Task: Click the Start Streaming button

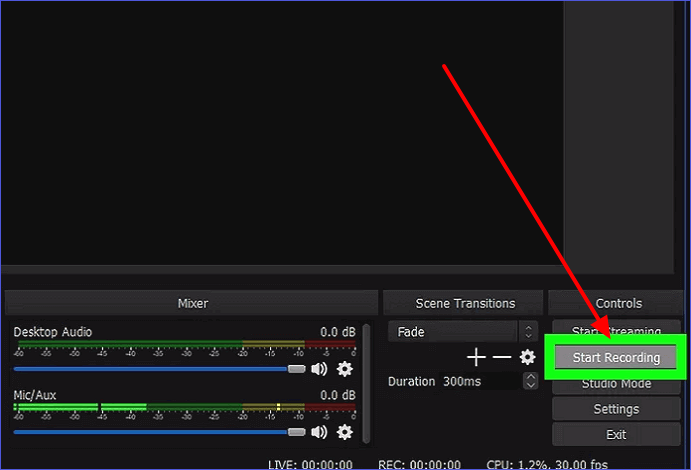Action: [x=616, y=331]
